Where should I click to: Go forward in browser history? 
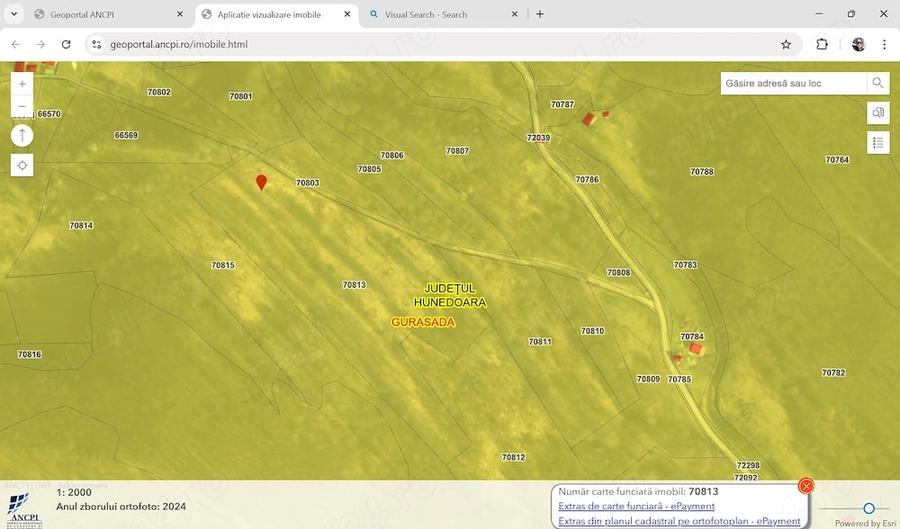tap(40, 44)
